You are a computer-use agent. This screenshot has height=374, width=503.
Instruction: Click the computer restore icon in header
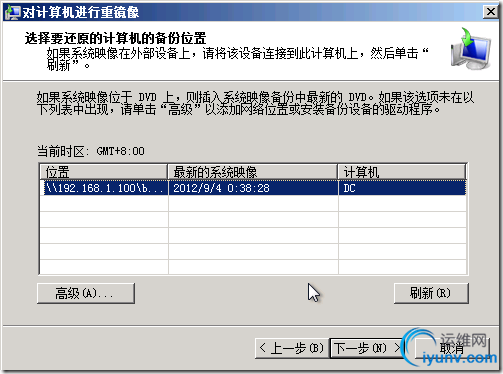(x=470, y=49)
